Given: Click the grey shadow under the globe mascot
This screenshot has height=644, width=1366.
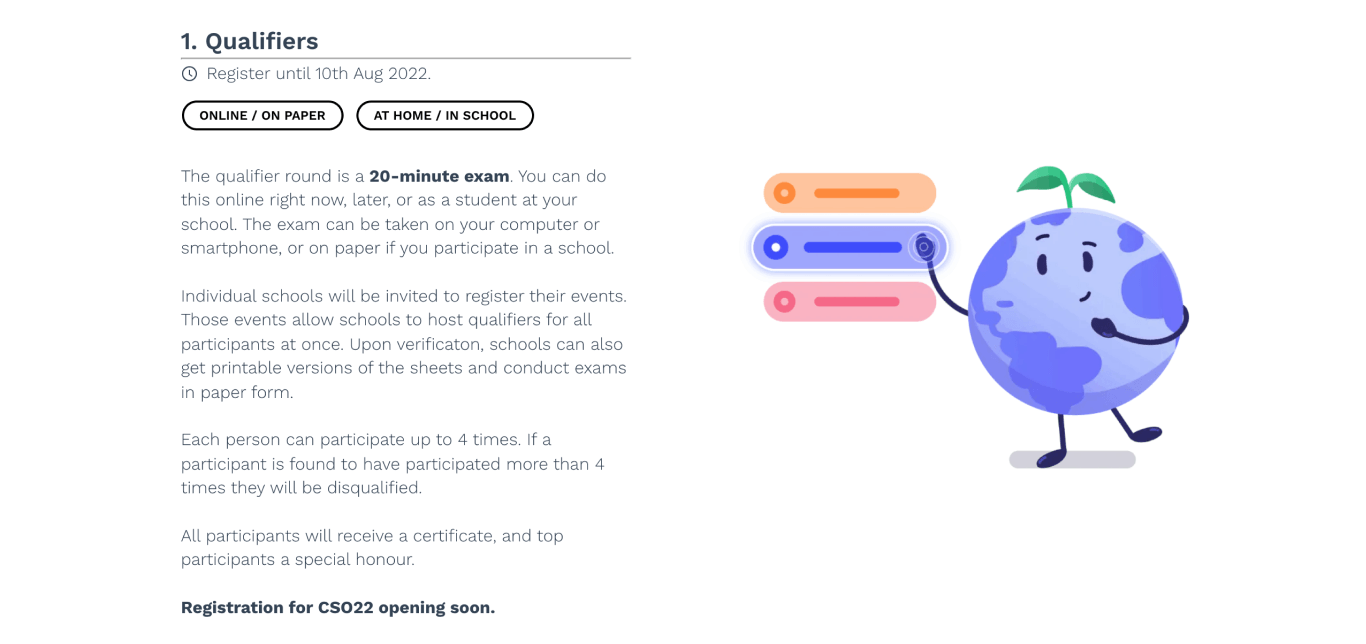Looking at the screenshot, I should (x=1072, y=460).
